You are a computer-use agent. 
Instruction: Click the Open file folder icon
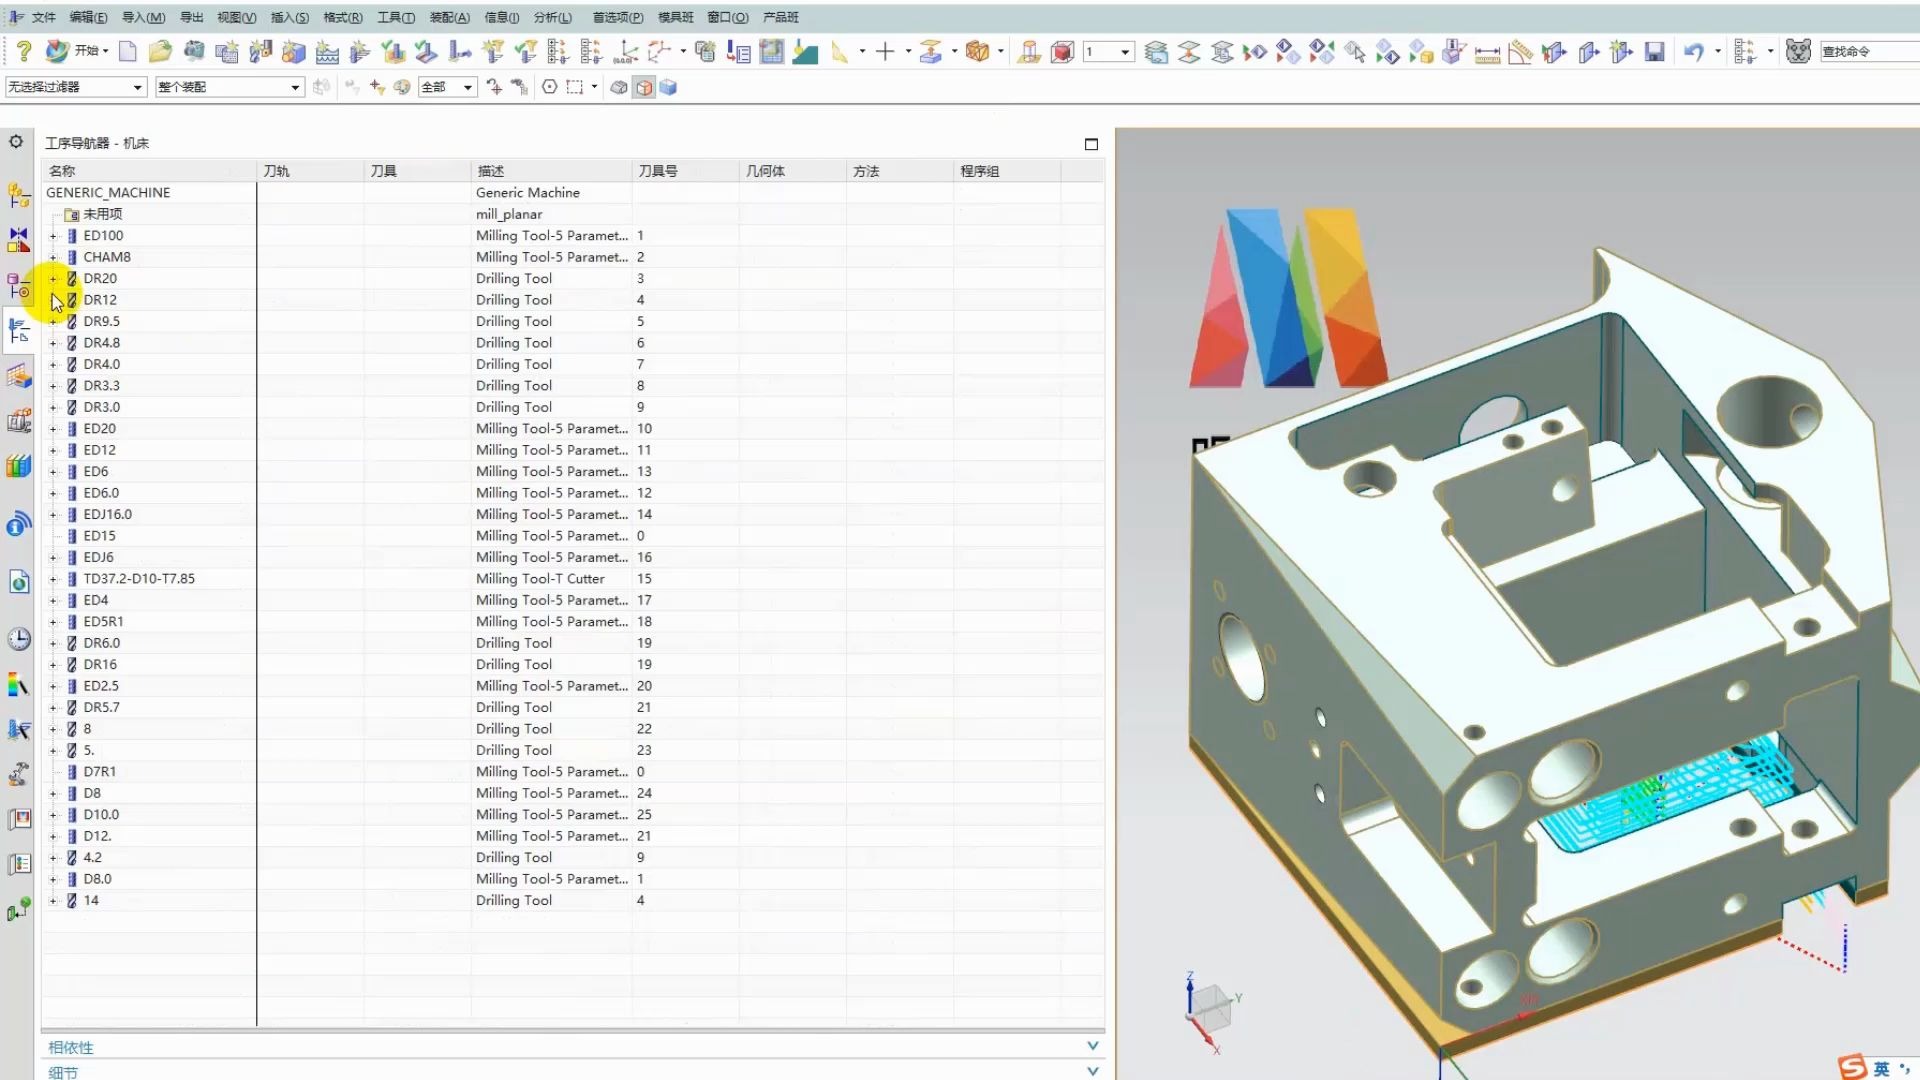pos(160,51)
